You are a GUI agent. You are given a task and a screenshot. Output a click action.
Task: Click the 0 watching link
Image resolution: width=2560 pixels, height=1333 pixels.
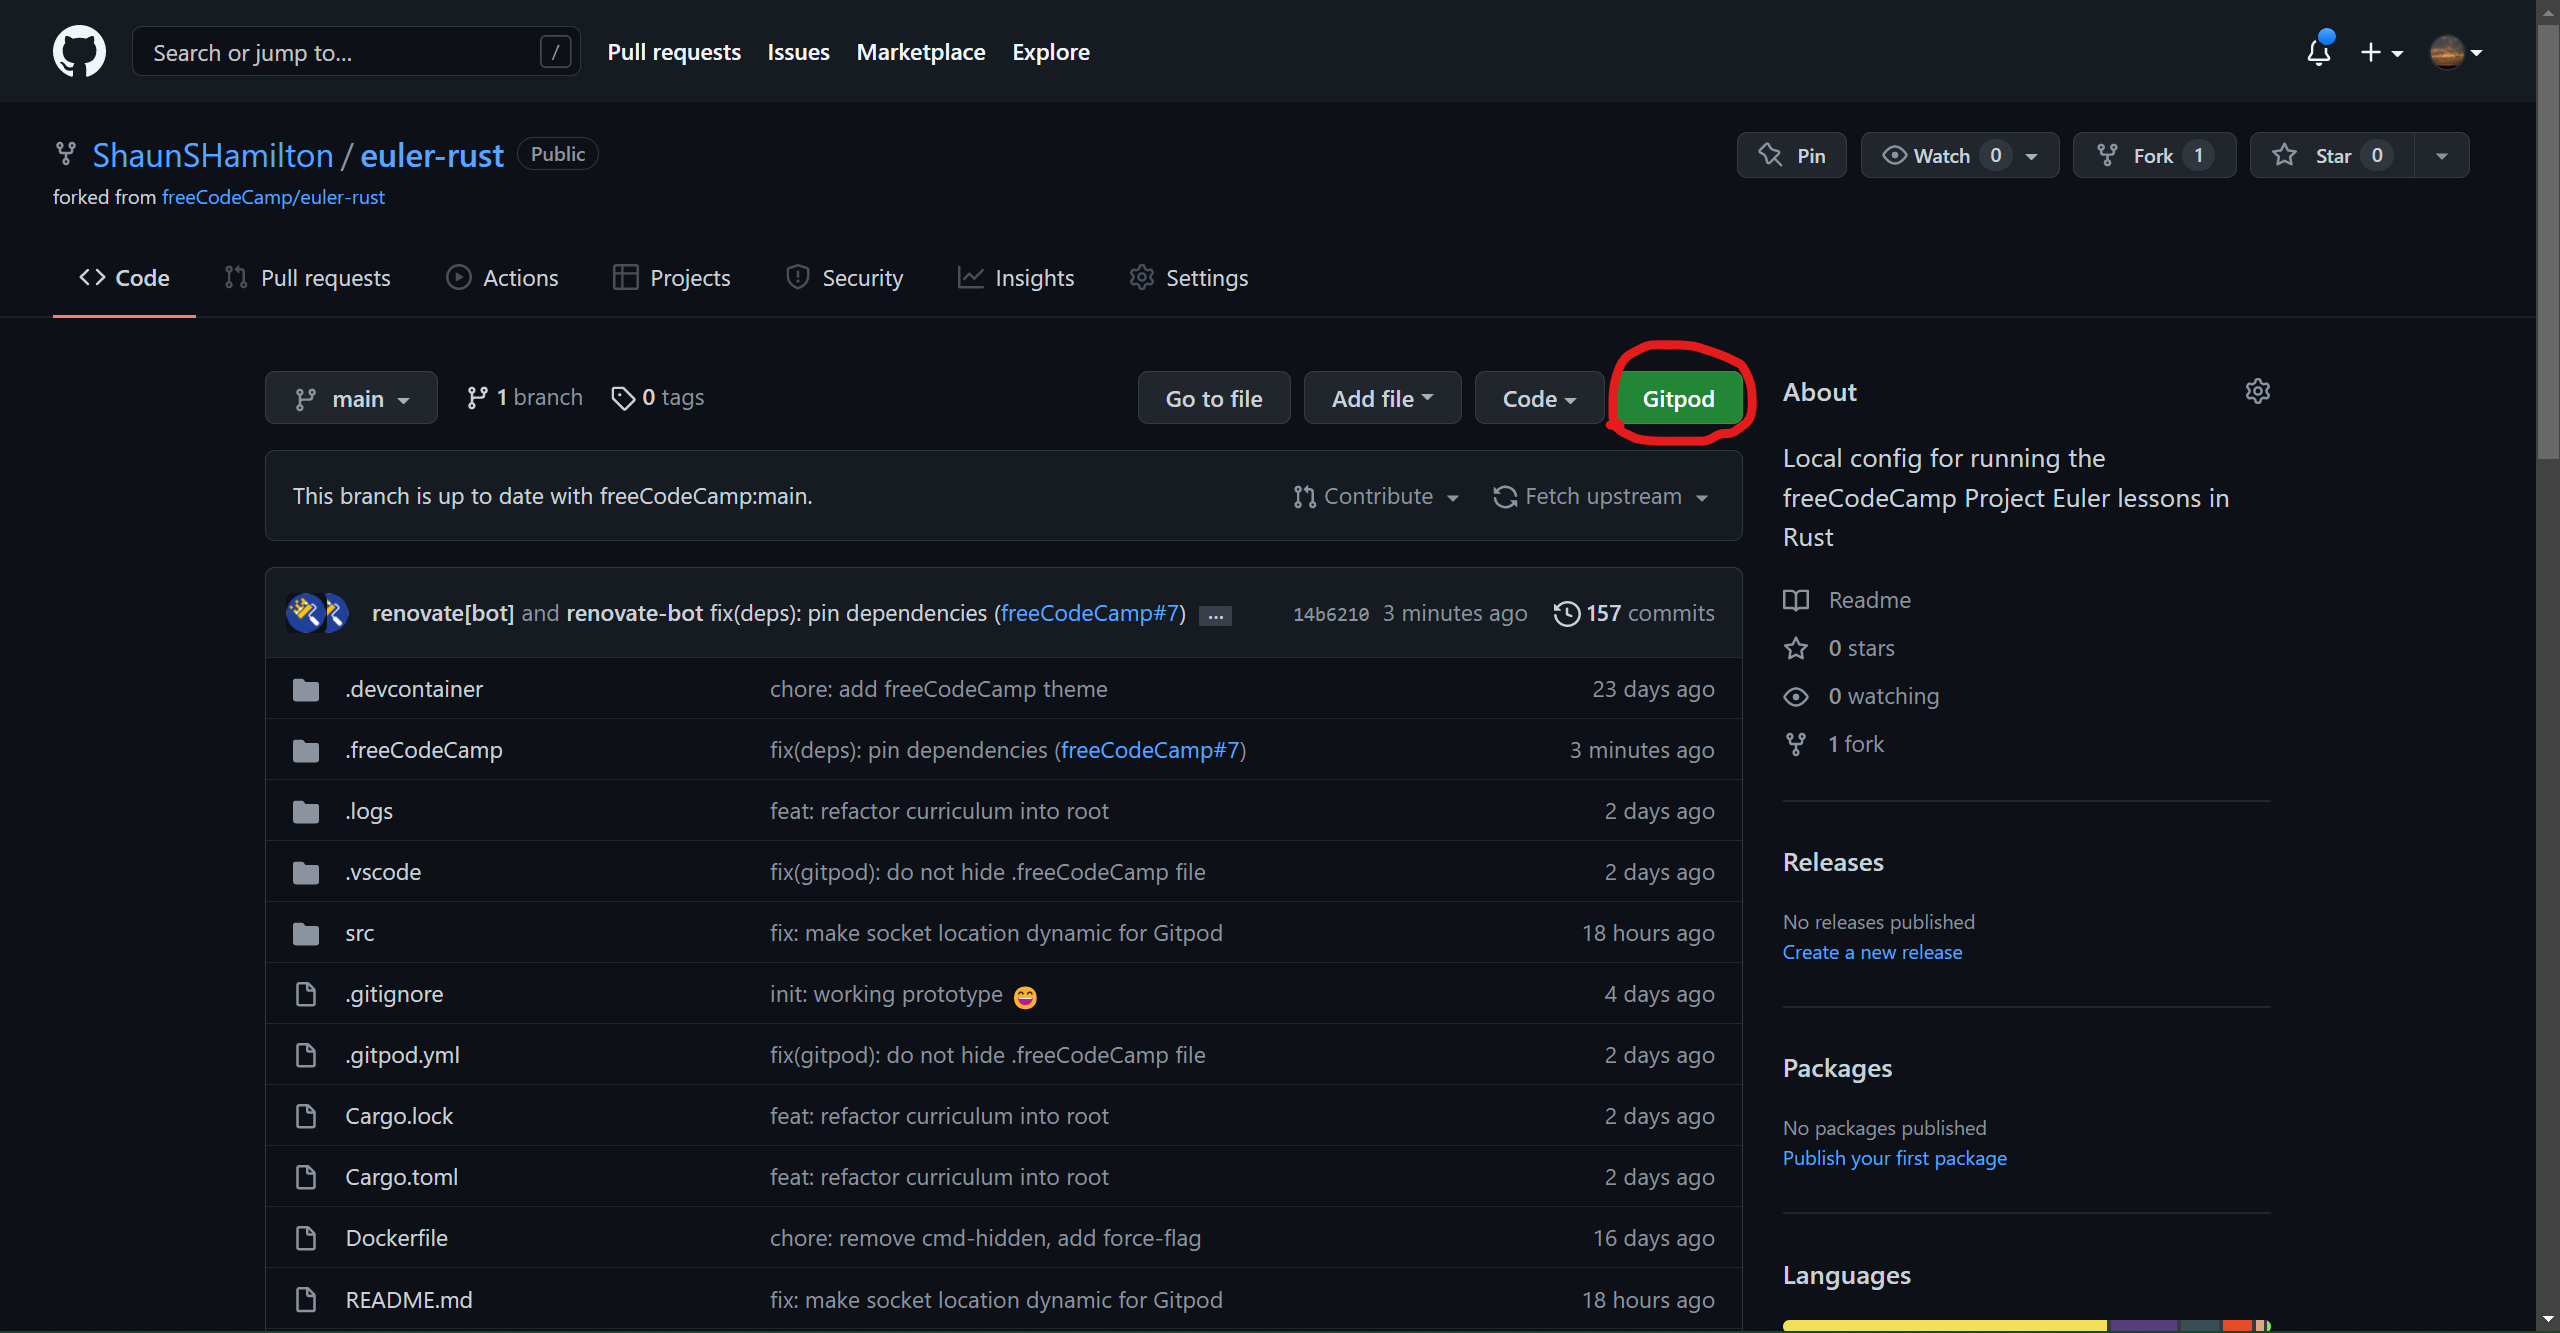click(1883, 696)
